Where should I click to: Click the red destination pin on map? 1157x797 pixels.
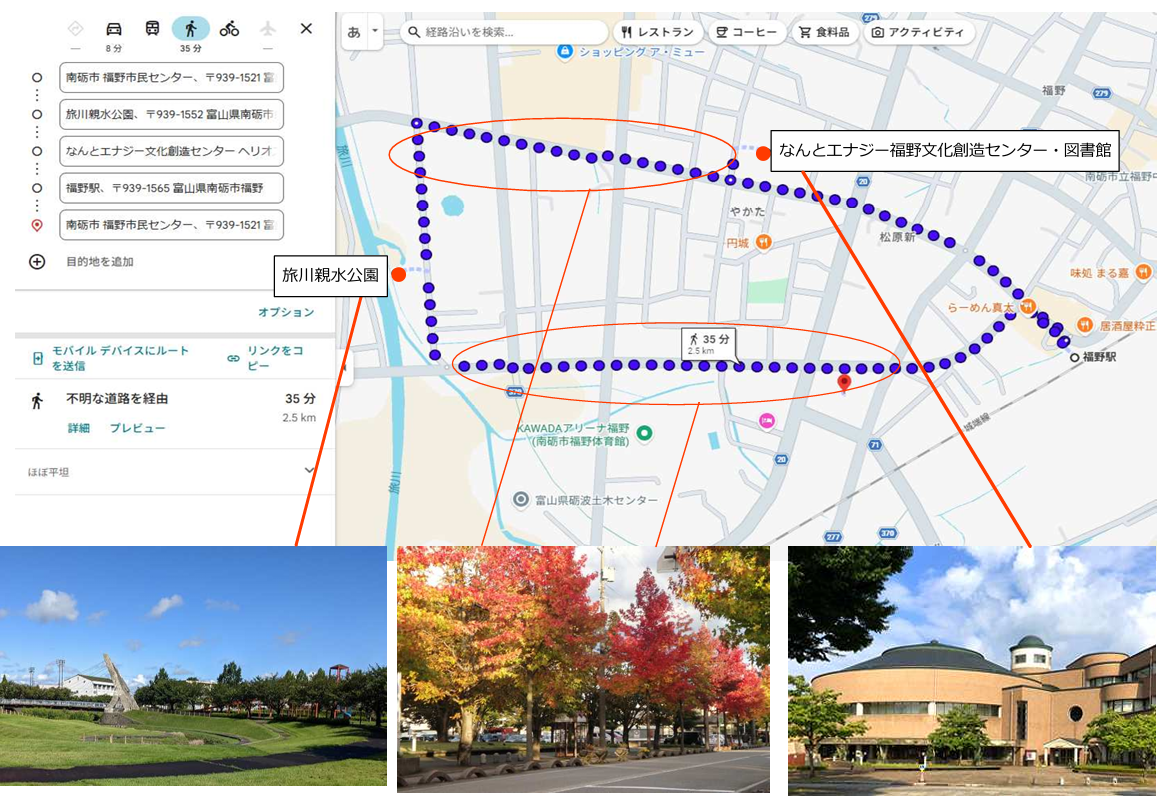(x=844, y=383)
